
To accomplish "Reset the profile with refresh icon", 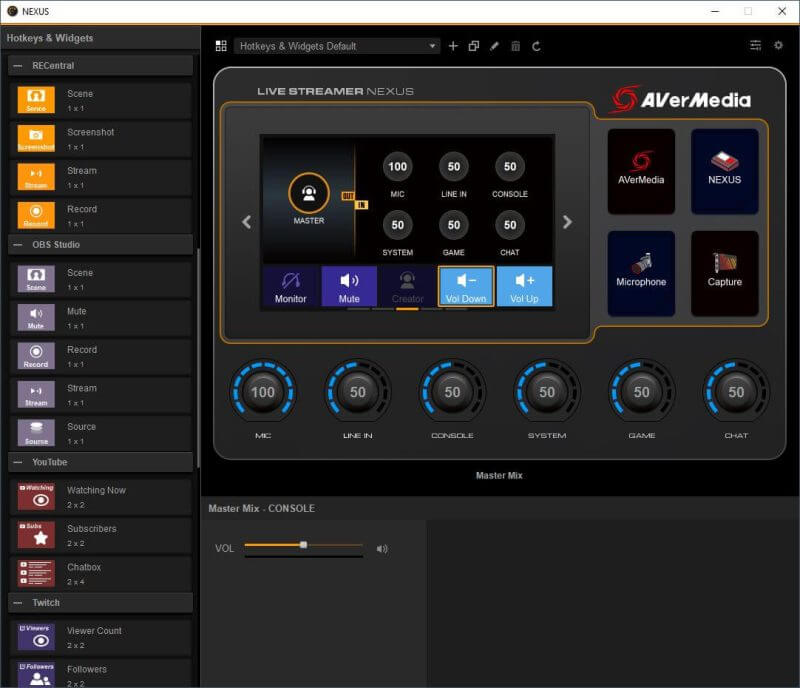I will tap(536, 46).
